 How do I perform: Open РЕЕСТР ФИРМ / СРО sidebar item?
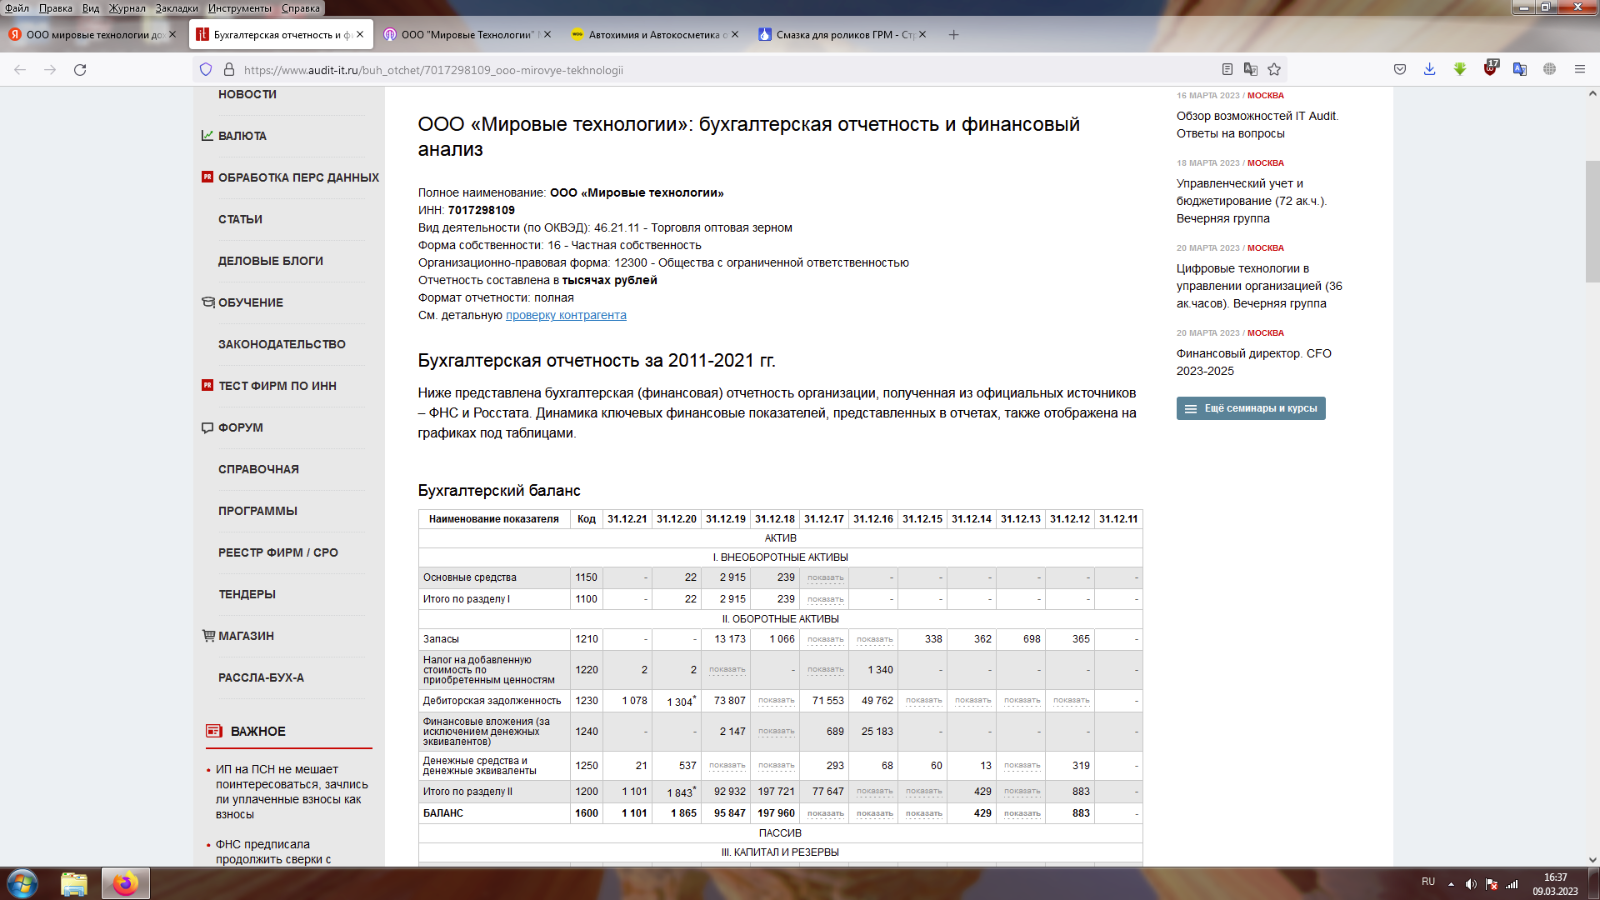tap(278, 553)
